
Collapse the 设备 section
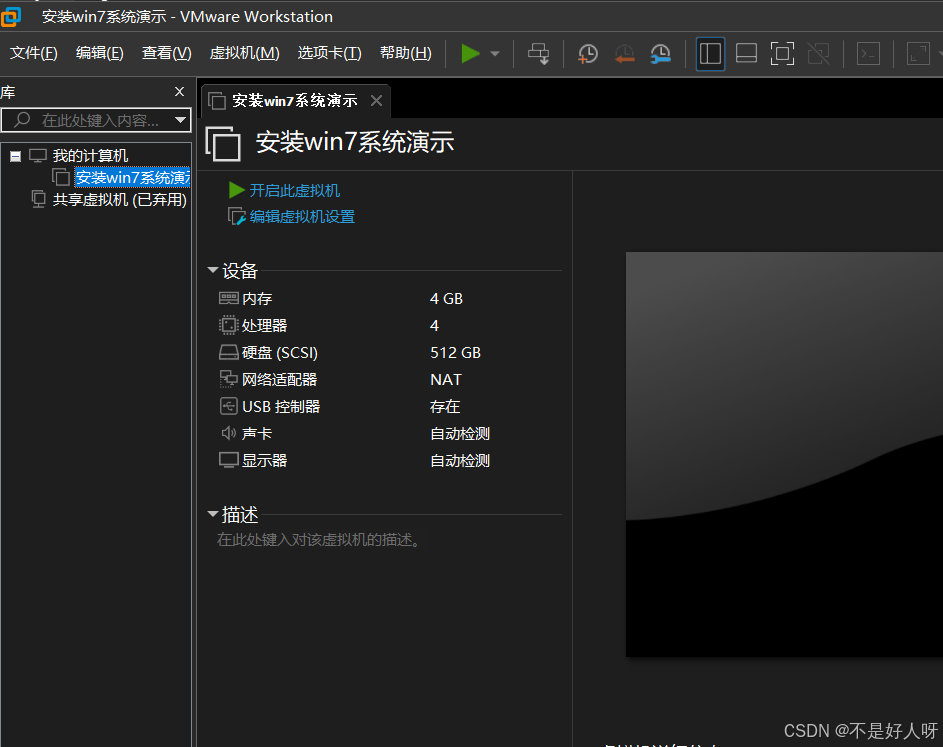coord(212,270)
